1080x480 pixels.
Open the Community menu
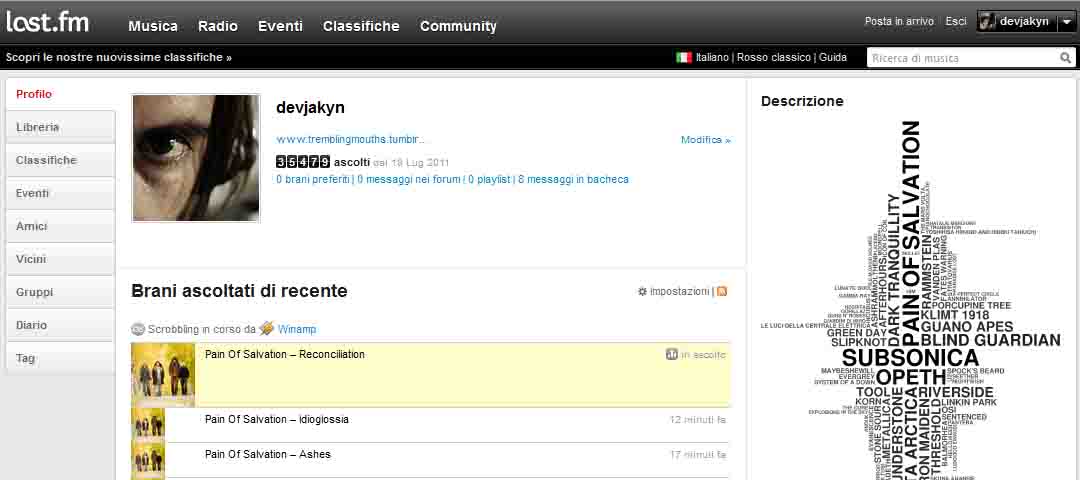tap(458, 26)
